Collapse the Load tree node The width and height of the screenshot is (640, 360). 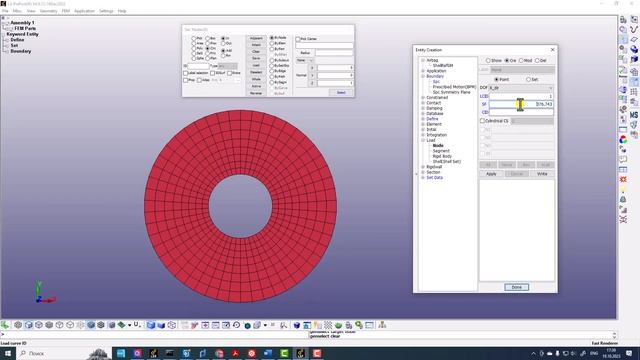pos(423,140)
